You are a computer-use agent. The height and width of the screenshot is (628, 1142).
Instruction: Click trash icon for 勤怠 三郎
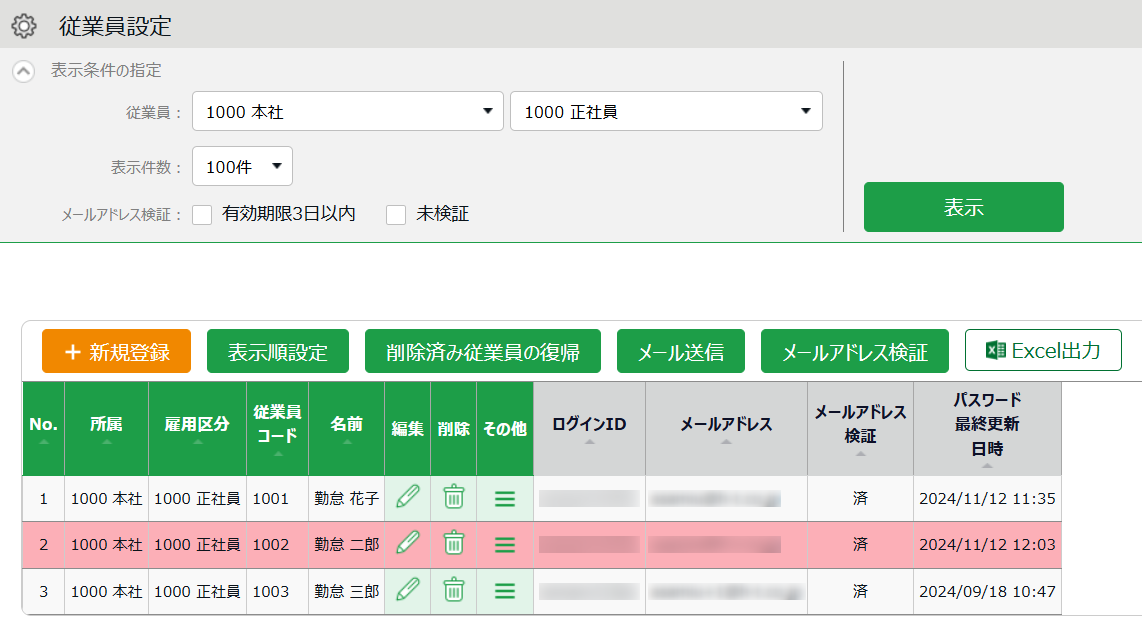454,591
